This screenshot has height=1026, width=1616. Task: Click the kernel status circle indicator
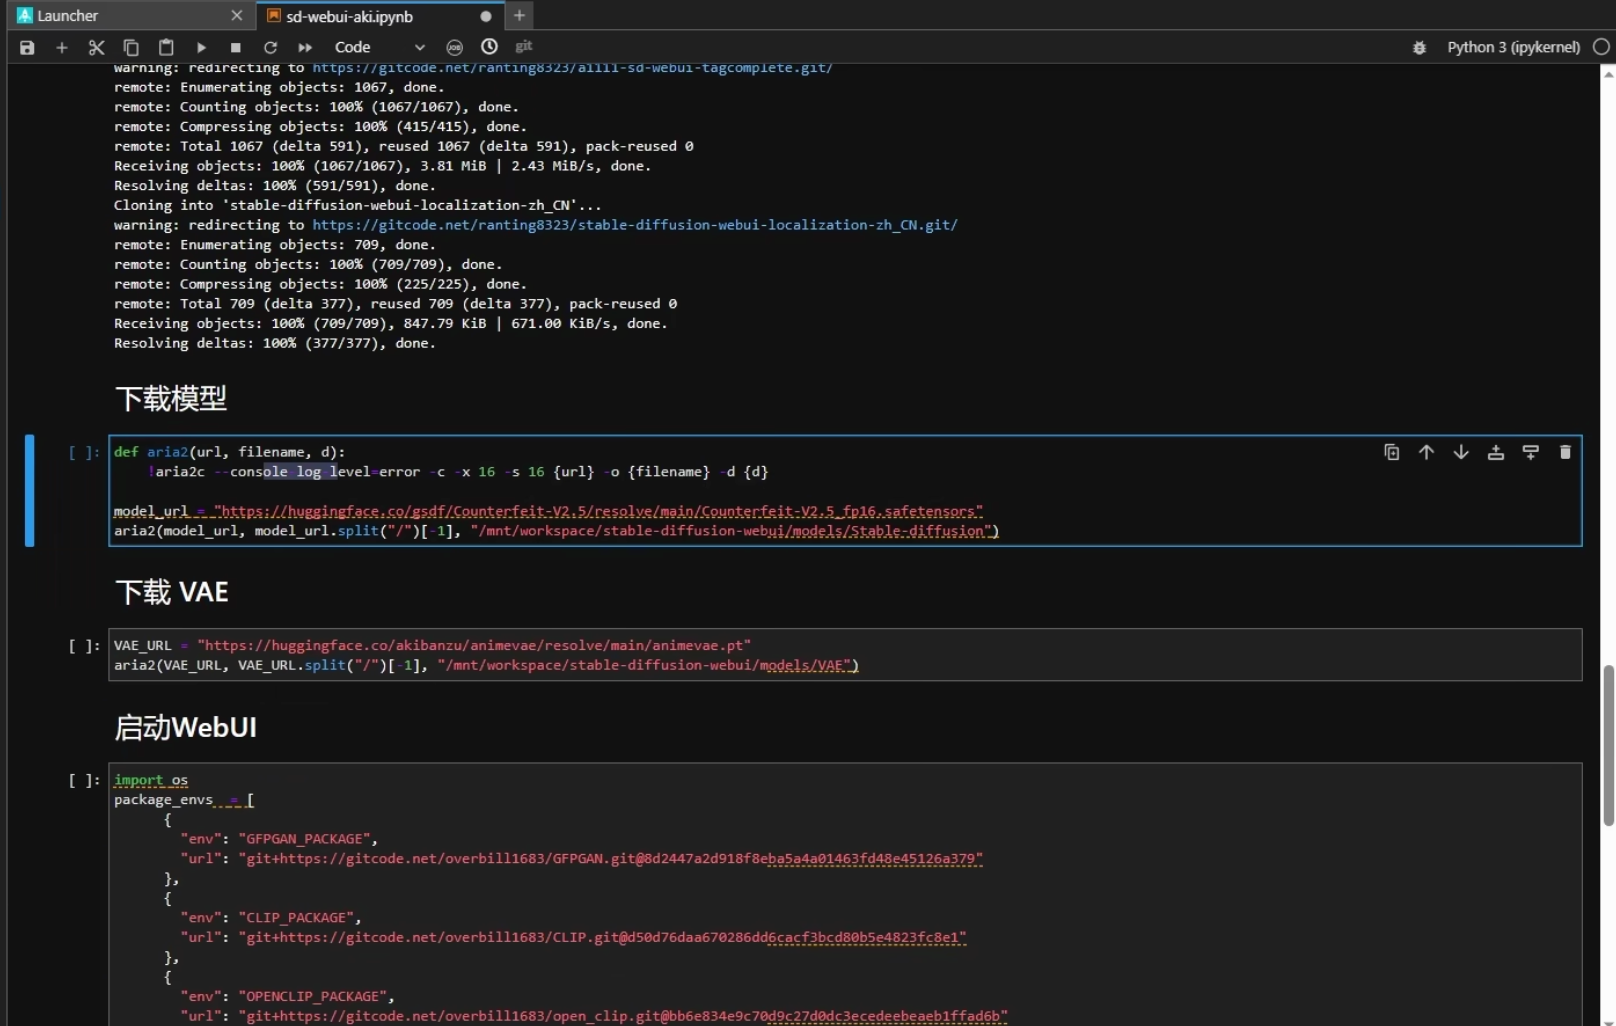pyautogui.click(x=1601, y=46)
